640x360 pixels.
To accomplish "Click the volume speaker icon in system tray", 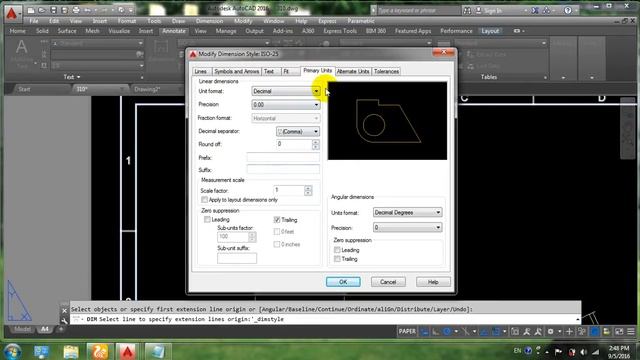I will pyautogui.click(x=583, y=351).
